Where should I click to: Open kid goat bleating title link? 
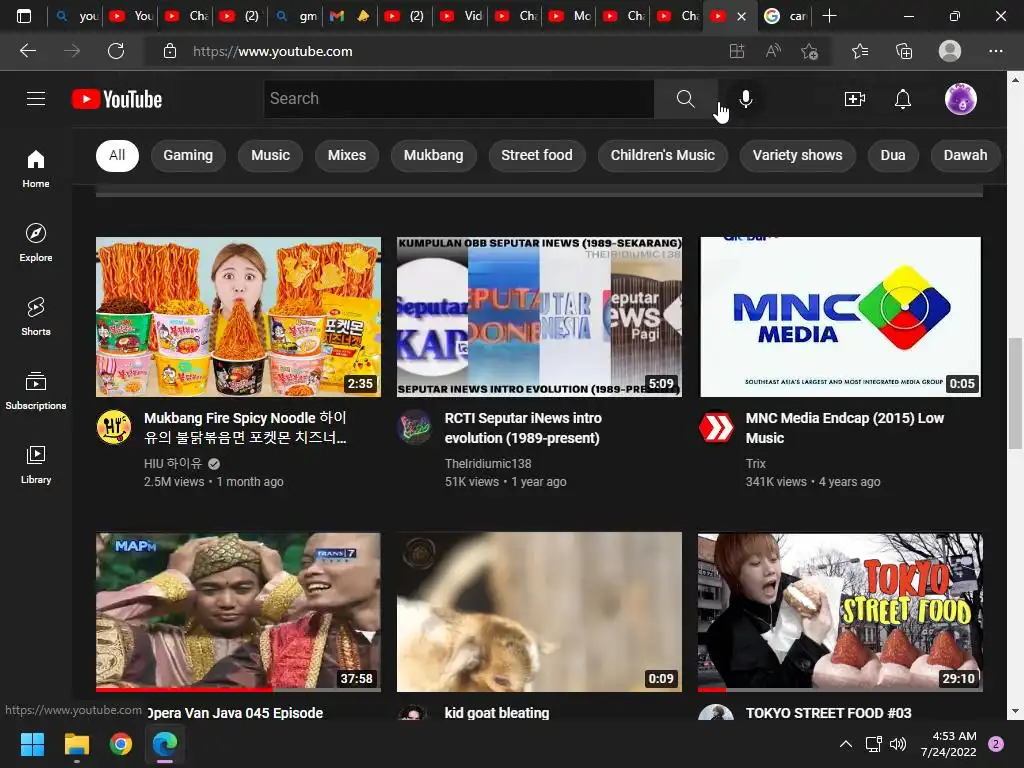point(497,712)
